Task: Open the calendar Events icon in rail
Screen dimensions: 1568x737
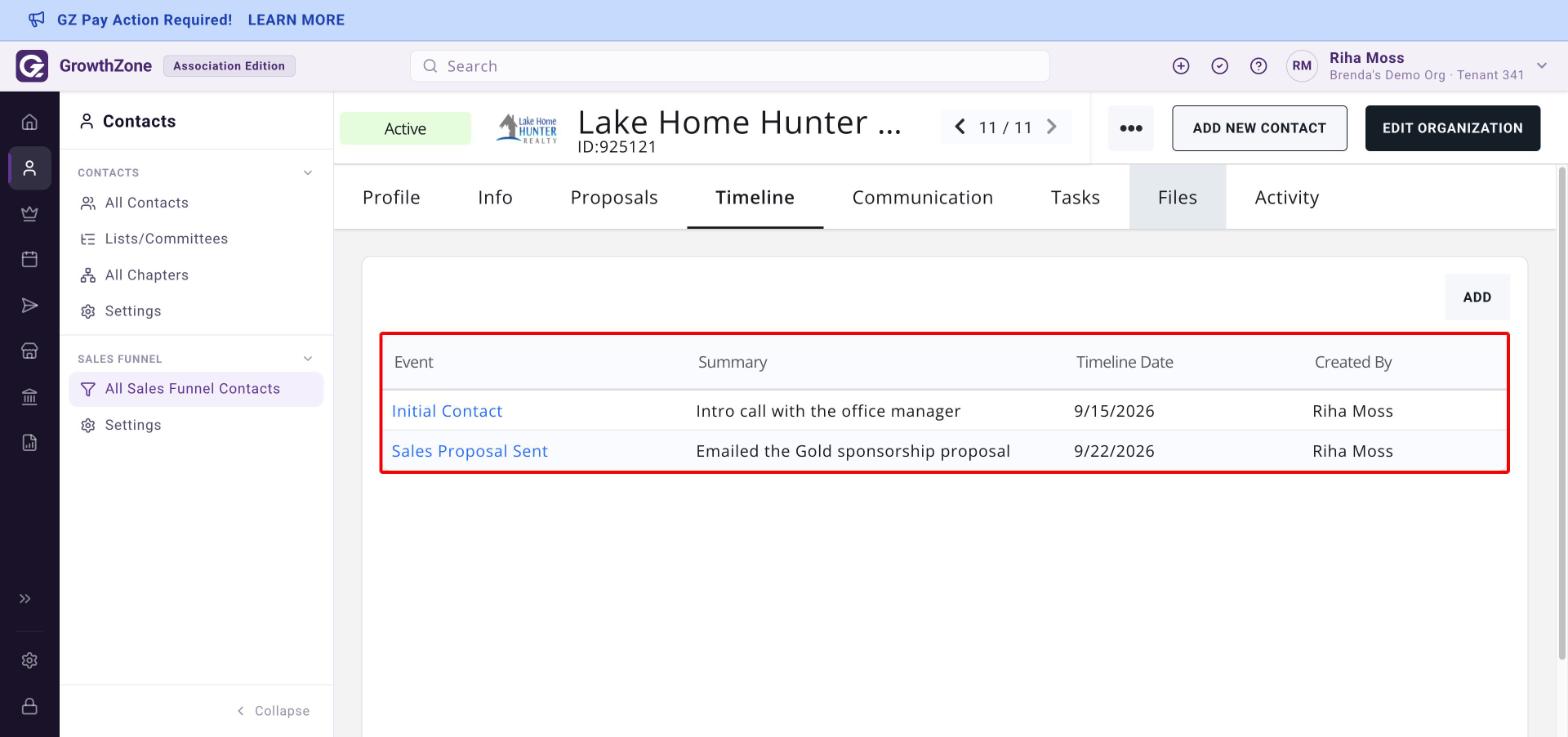Action: pyautogui.click(x=29, y=259)
